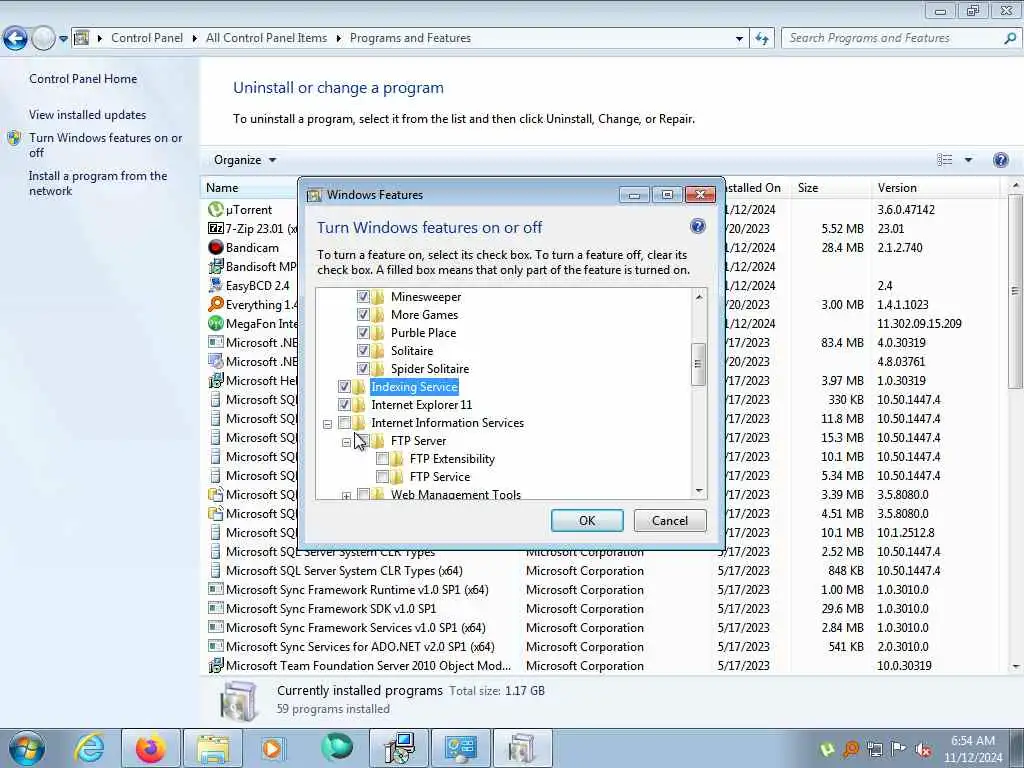The height and width of the screenshot is (768, 1024).
Task: Click the Windows features shield icon
Action: [x=14, y=138]
